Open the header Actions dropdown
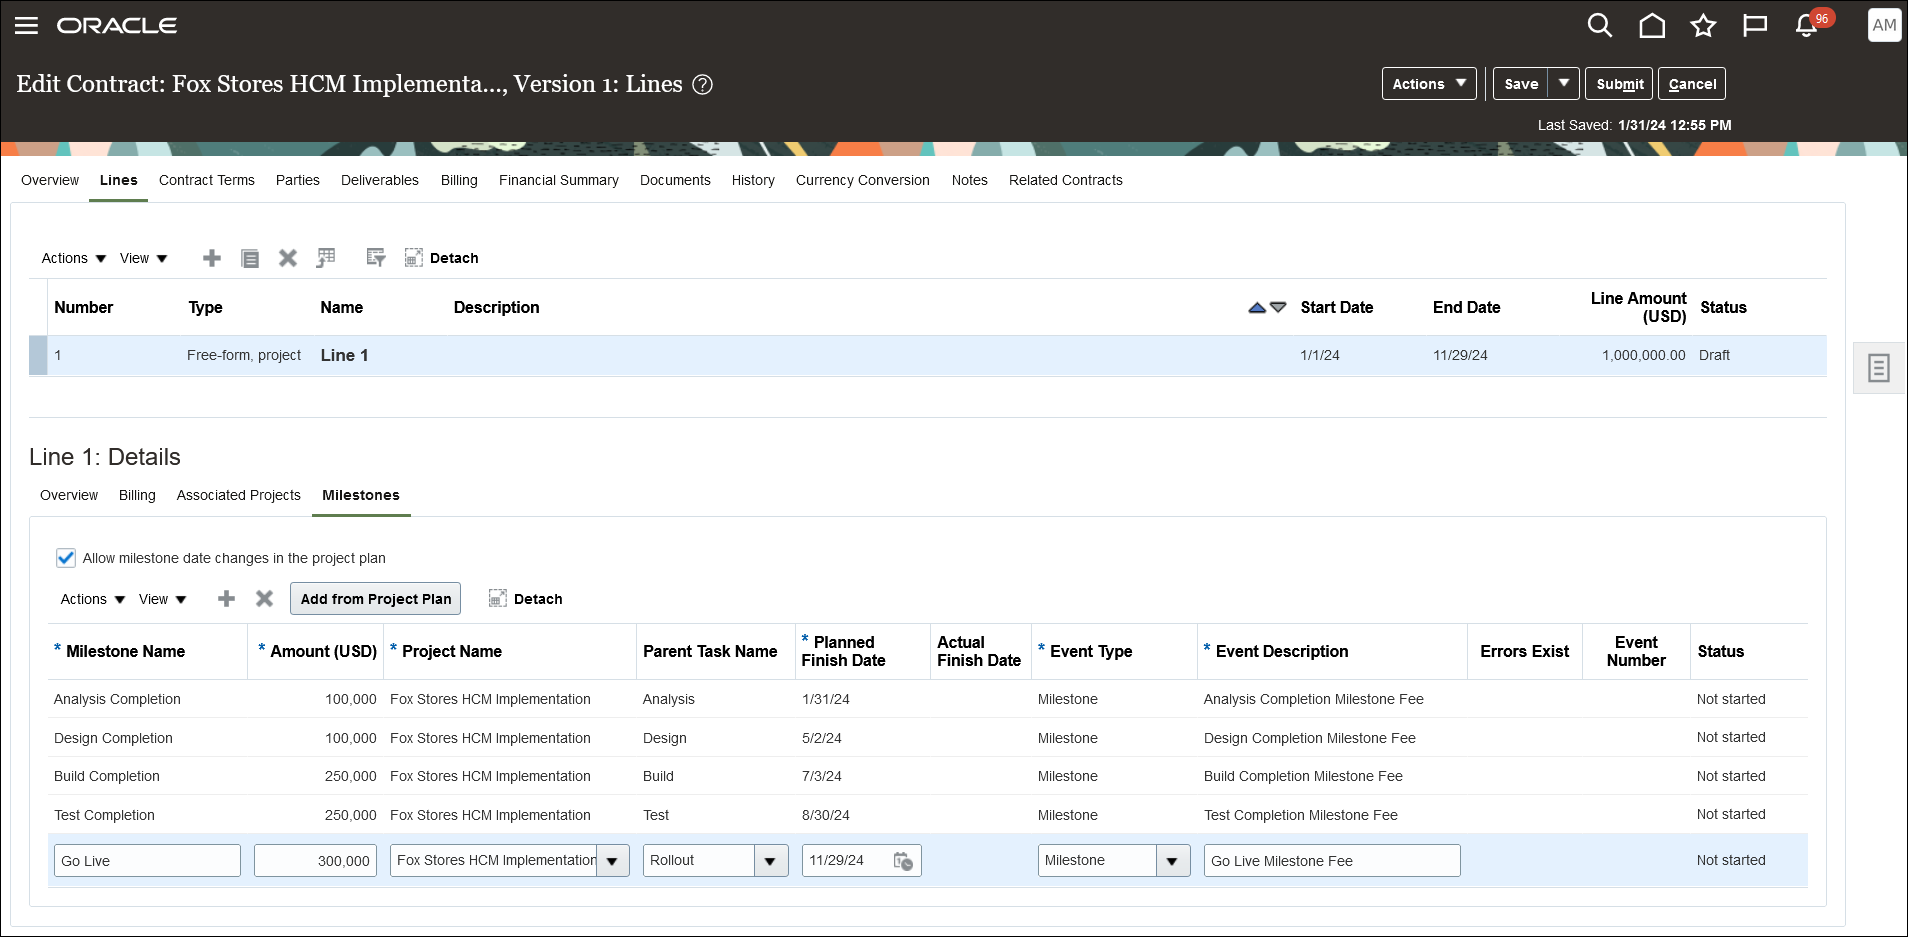Viewport: 1908px width, 937px height. [x=1429, y=84]
